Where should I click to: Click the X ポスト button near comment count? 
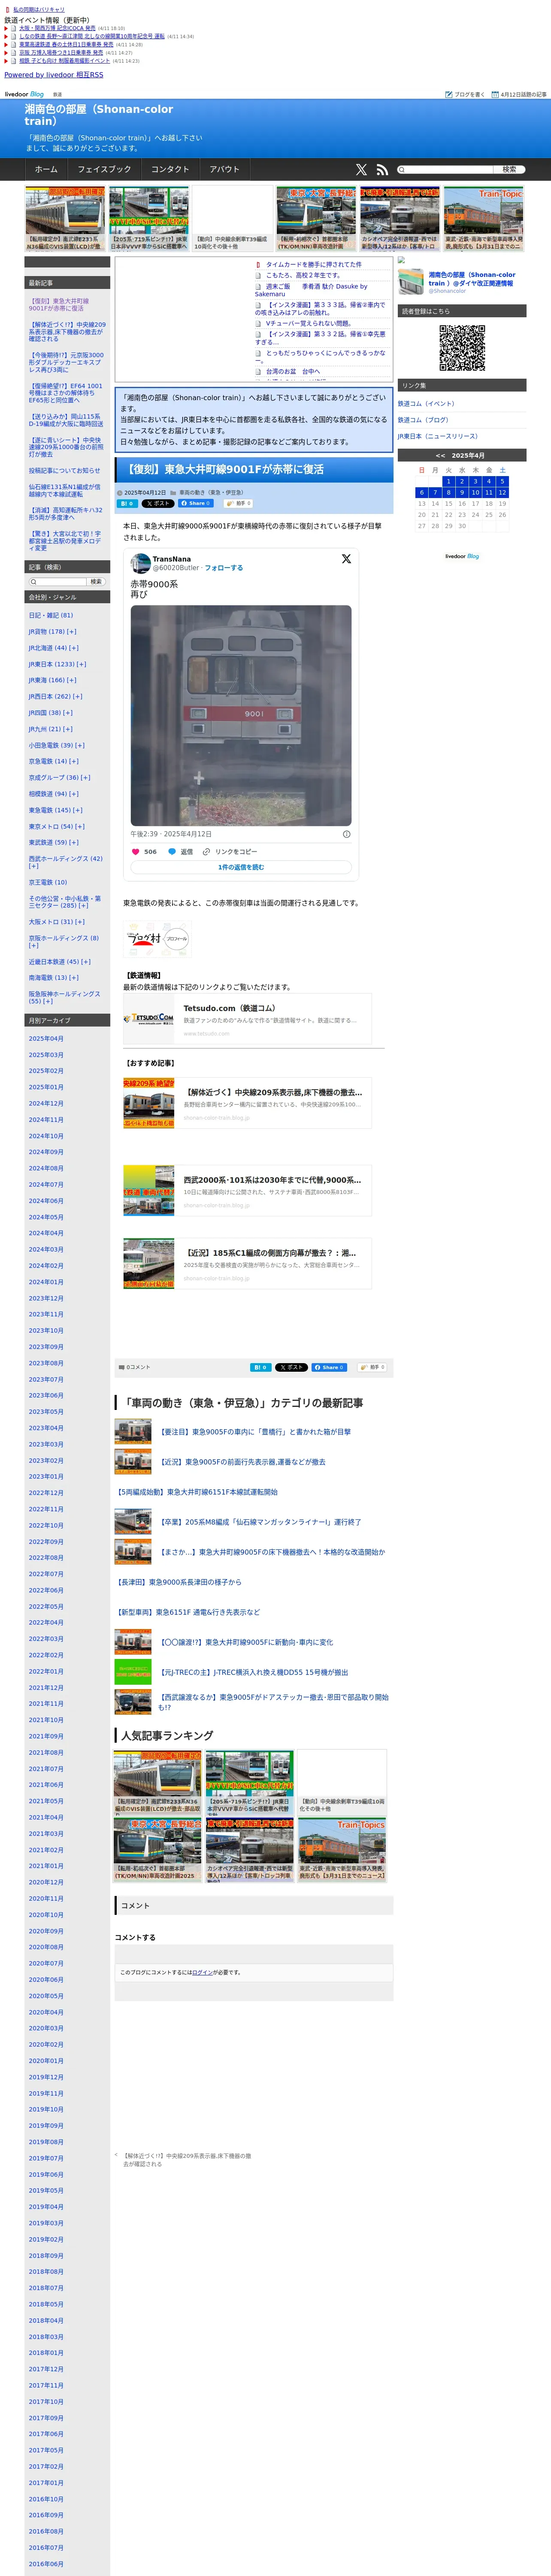tap(291, 1367)
